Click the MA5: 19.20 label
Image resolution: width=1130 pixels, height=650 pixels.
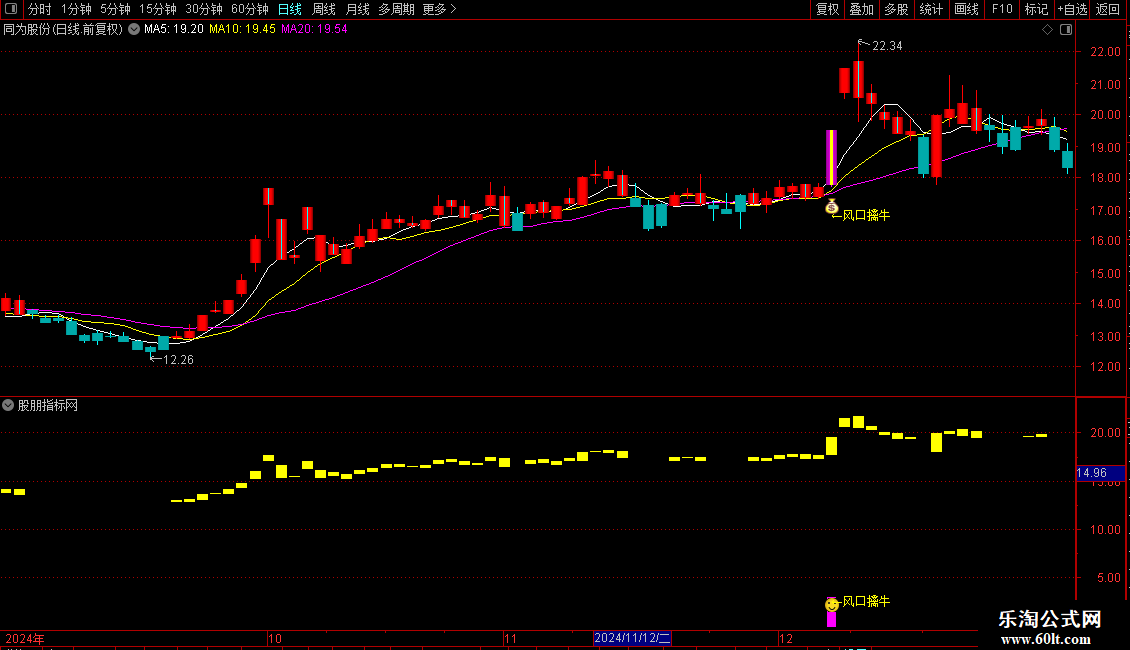pyautogui.click(x=174, y=30)
